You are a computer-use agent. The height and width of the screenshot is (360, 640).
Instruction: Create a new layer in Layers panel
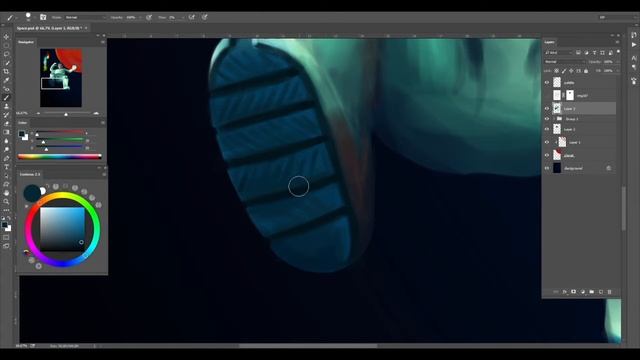point(600,292)
